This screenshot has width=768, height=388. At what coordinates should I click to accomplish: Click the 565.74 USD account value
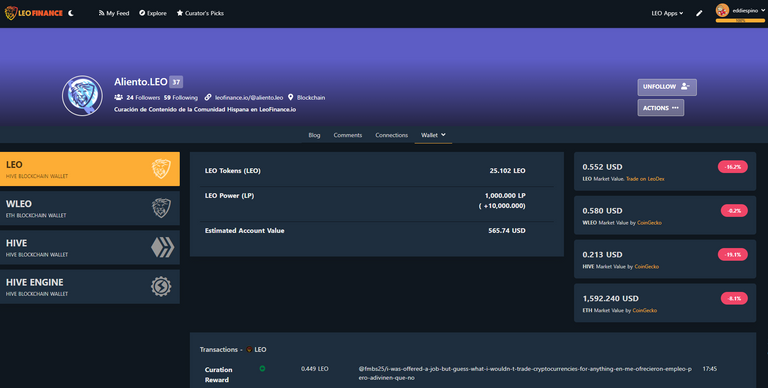tap(507, 231)
